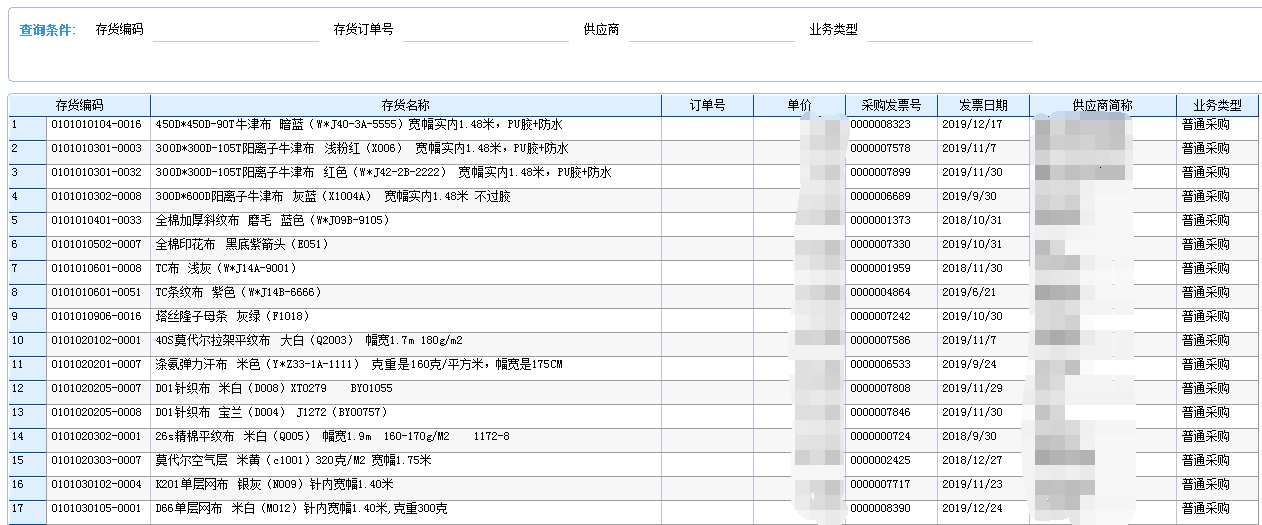Click the 存货编码 query input field
This screenshot has width=1262, height=525.
point(234,30)
